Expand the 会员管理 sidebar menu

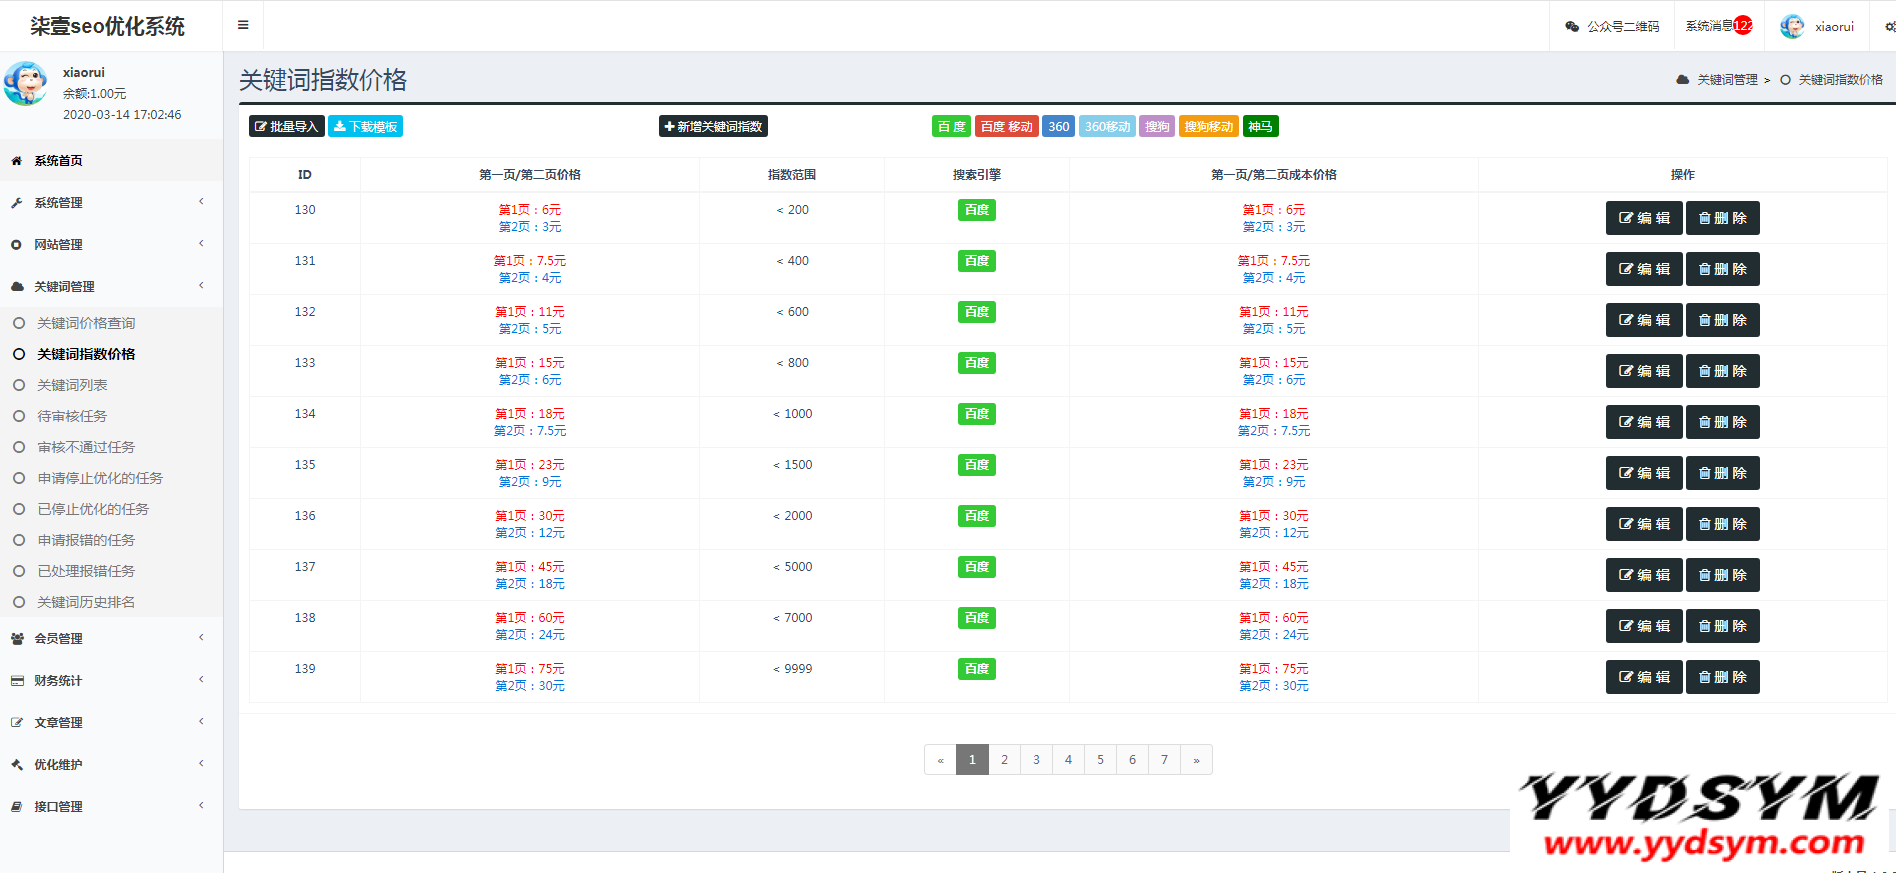58,639
